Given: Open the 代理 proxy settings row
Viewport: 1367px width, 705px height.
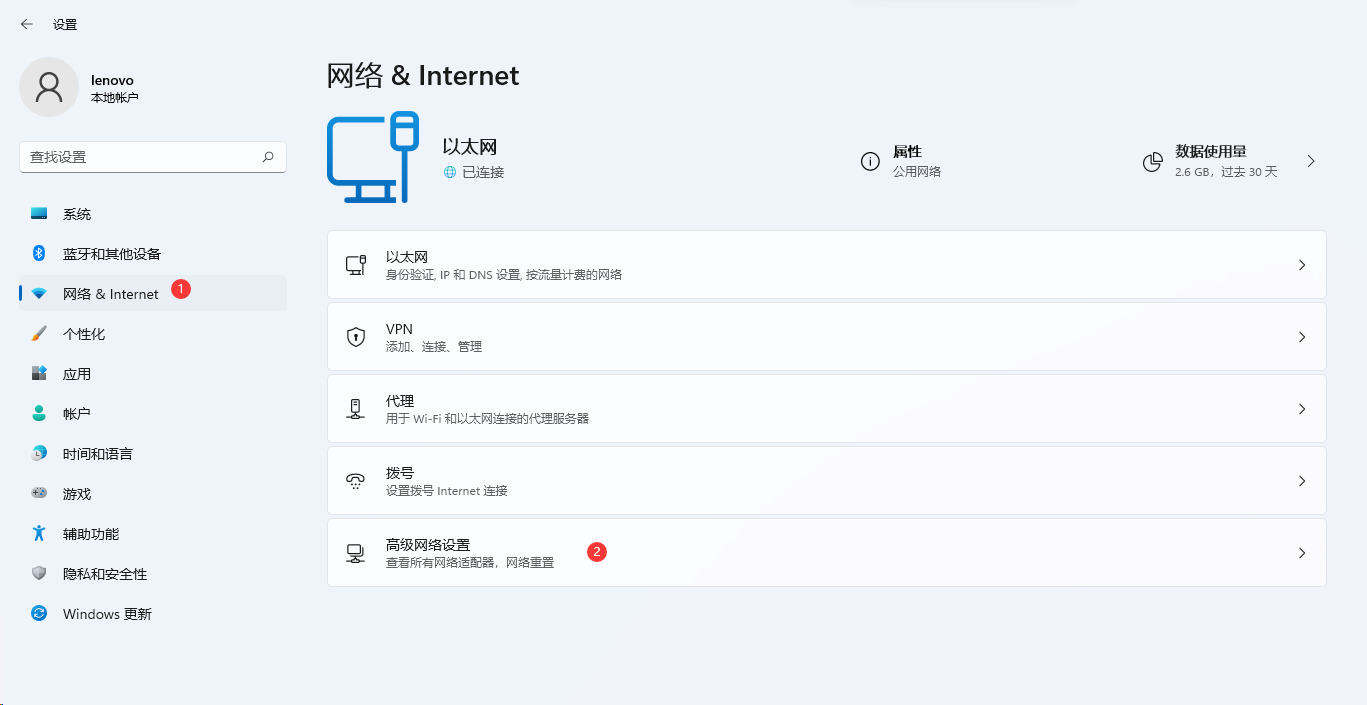Looking at the screenshot, I should point(826,408).
